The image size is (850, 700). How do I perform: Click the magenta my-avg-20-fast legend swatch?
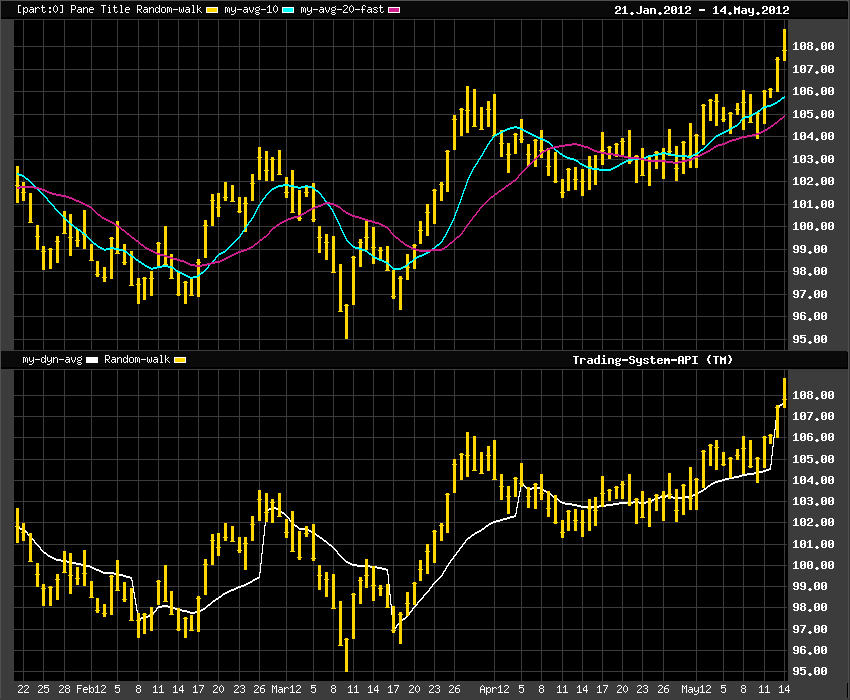click(x=394, y=10)
